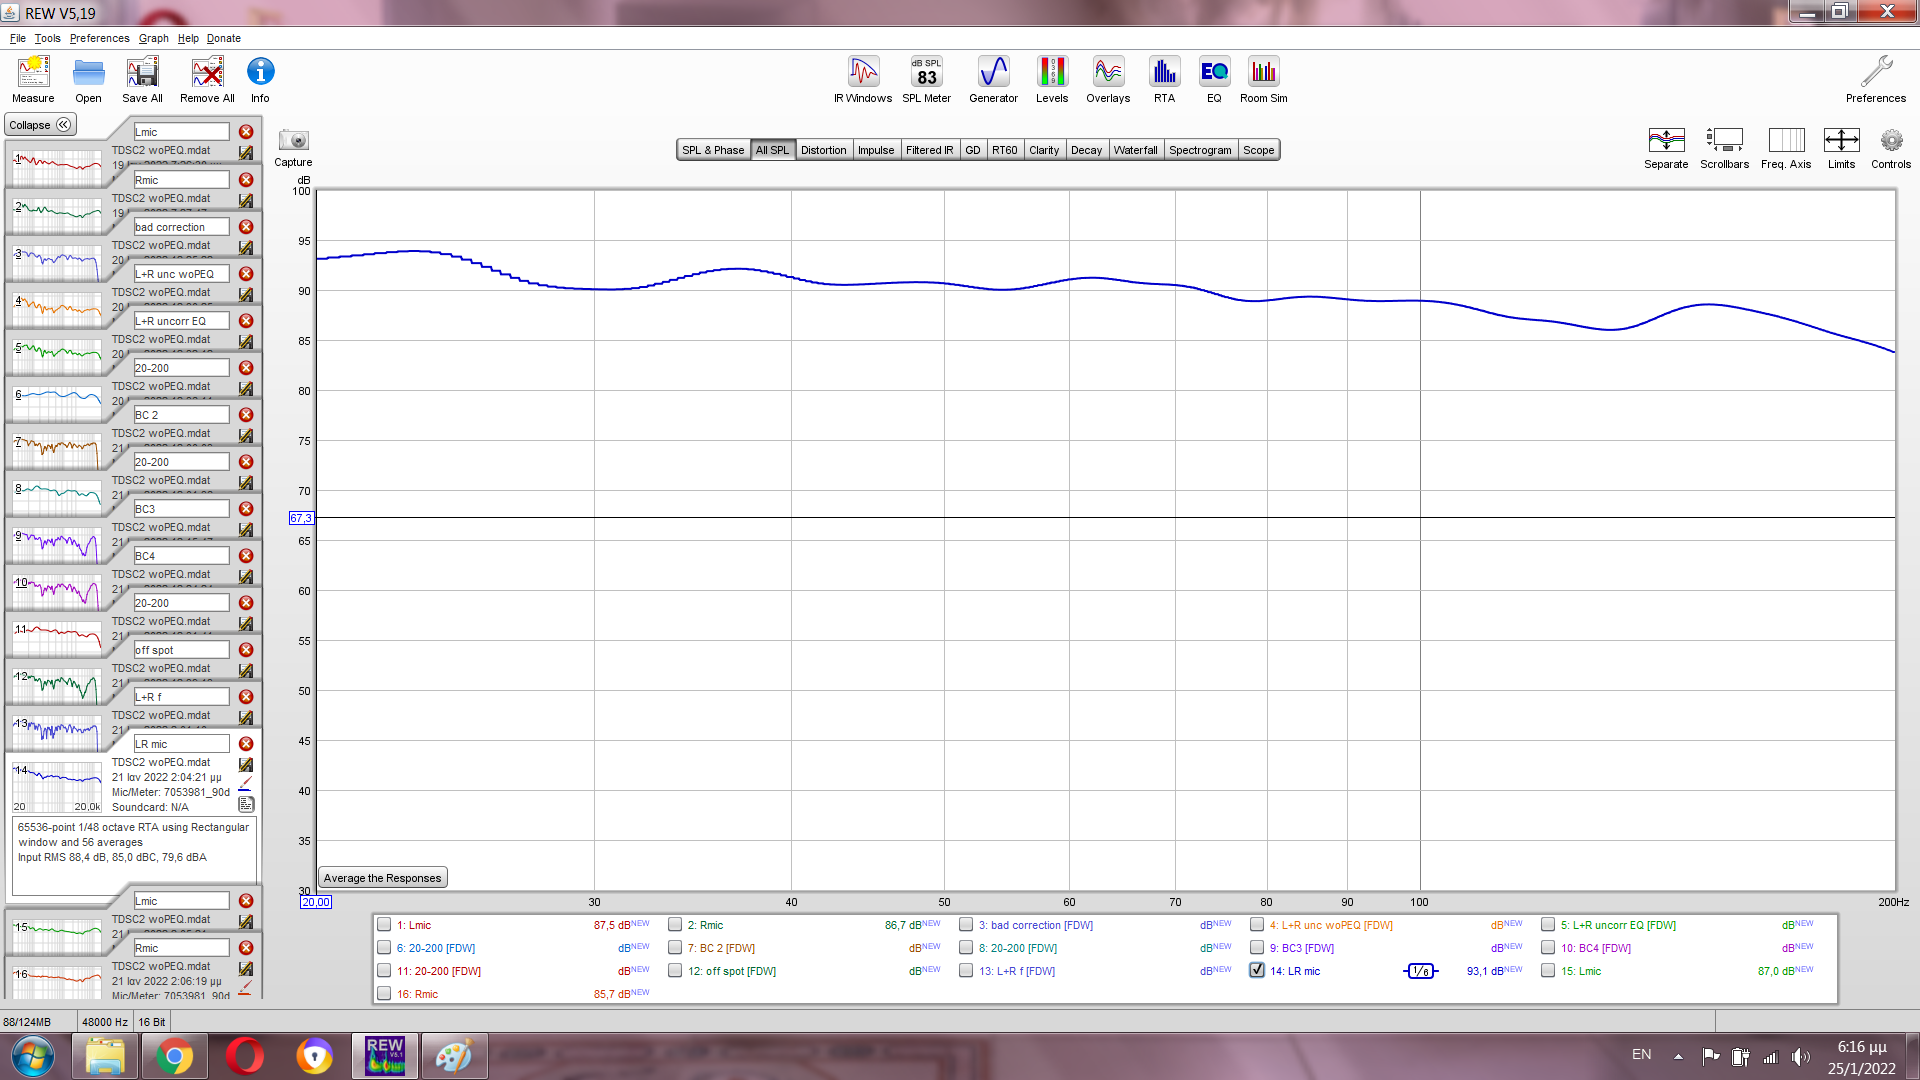This screenshot has height=1080, width=1920.
Task: Open File menu
Action: [x=18, y=38]
